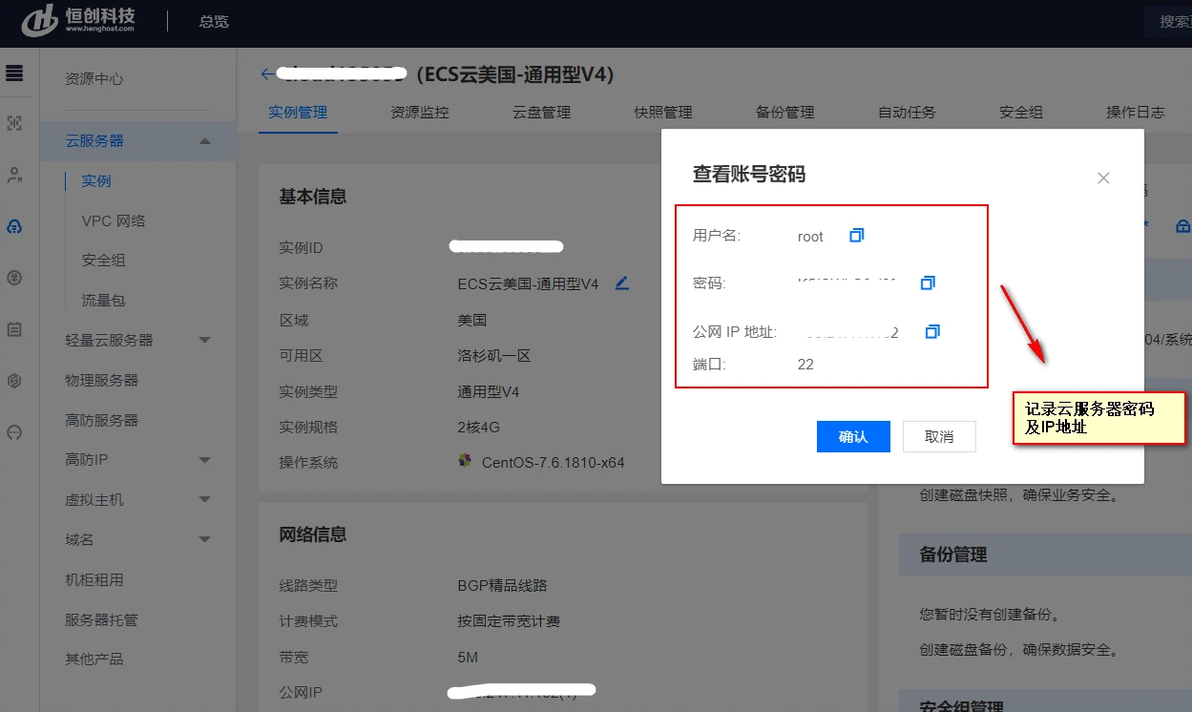Collapse the 云服务器 section
The height and width of the screenshot is (712, 1192).
(x=204, y=141)
